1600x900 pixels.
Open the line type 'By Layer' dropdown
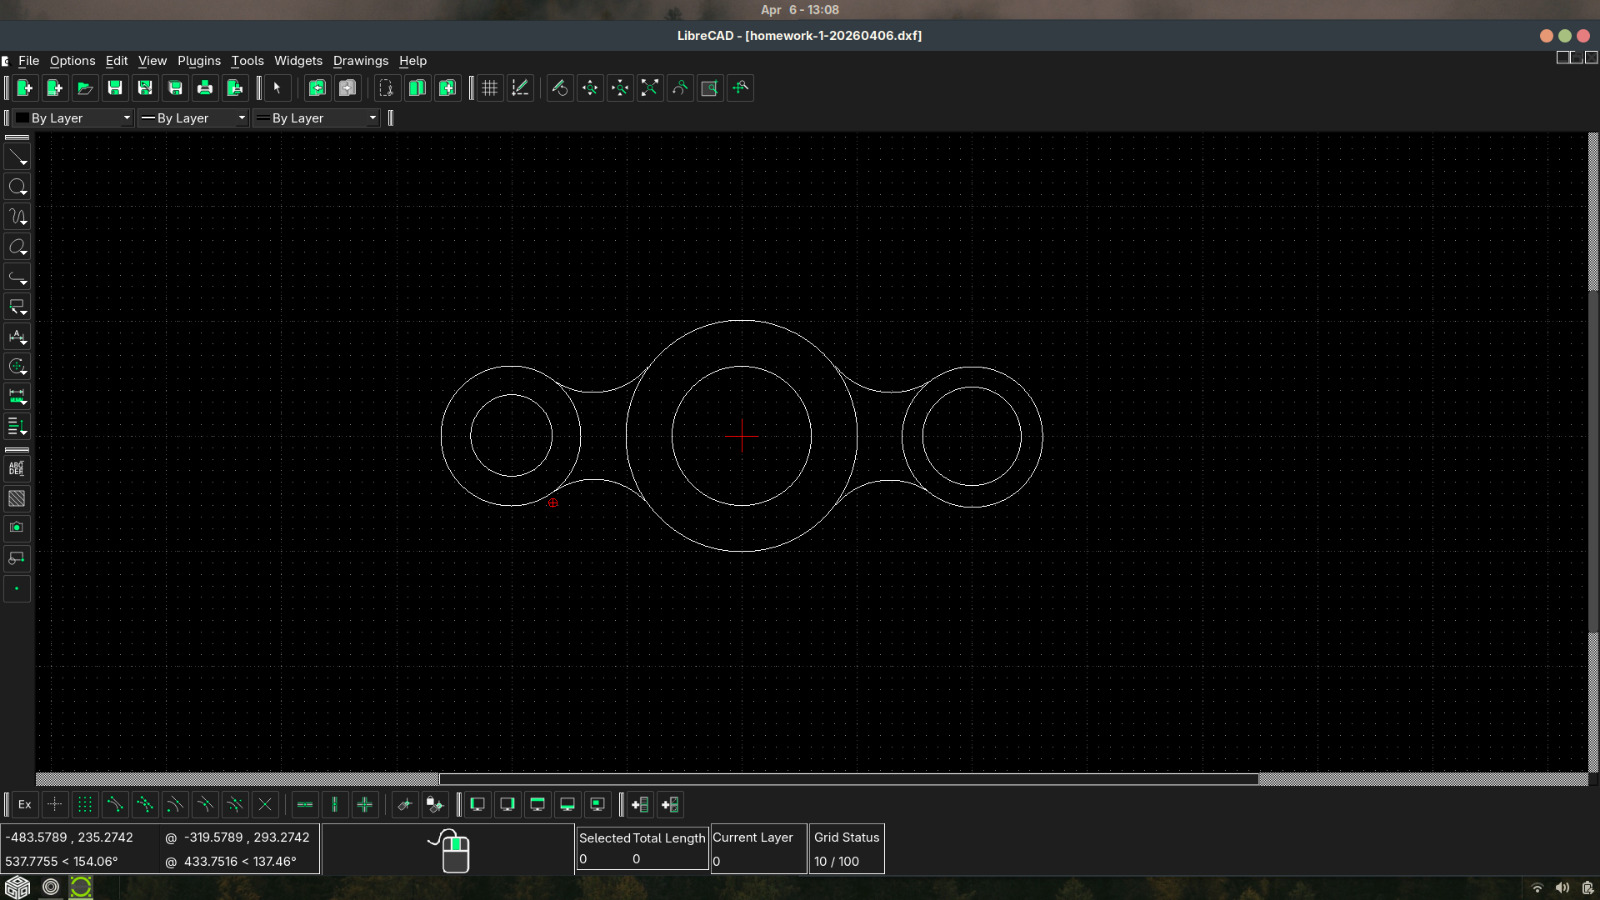(x=316, y=118)
